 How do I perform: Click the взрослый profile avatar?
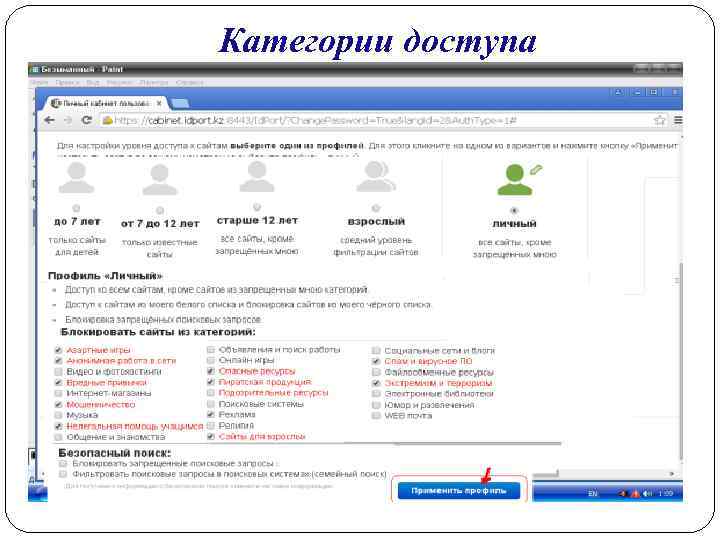click(x=376, y=177)
